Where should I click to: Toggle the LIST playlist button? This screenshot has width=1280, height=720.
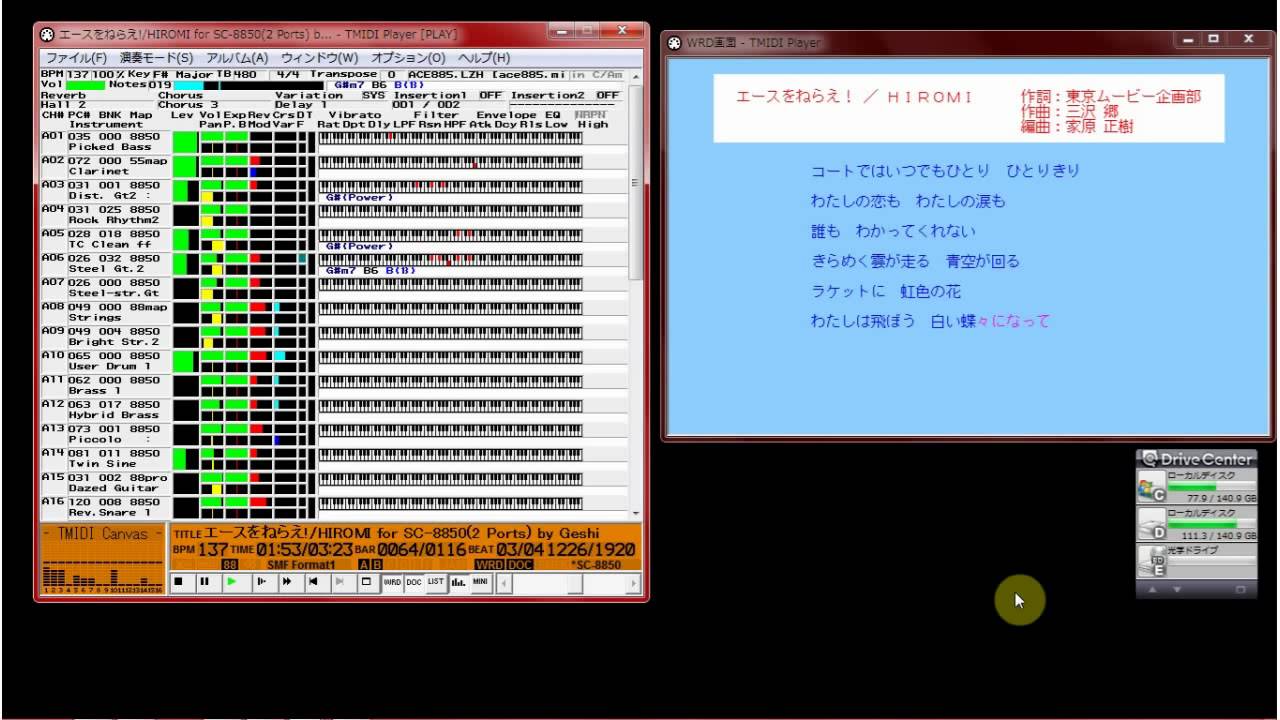tap(435, 581)
